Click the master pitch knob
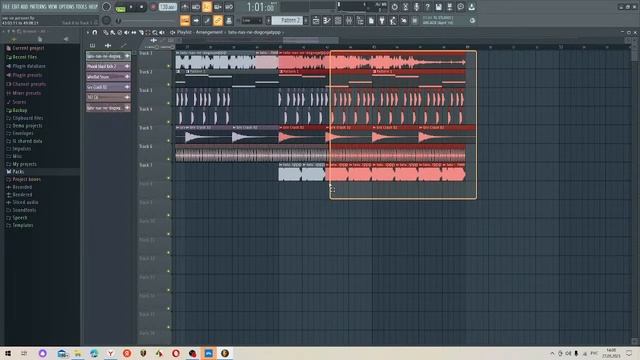640x360 pixels. (107, 20)
